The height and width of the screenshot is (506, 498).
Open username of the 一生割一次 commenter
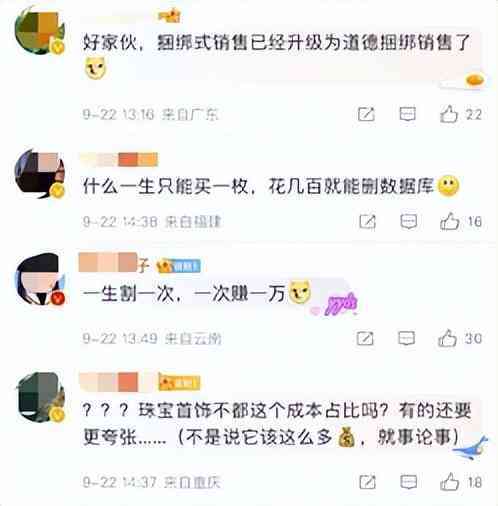[114, 263]
